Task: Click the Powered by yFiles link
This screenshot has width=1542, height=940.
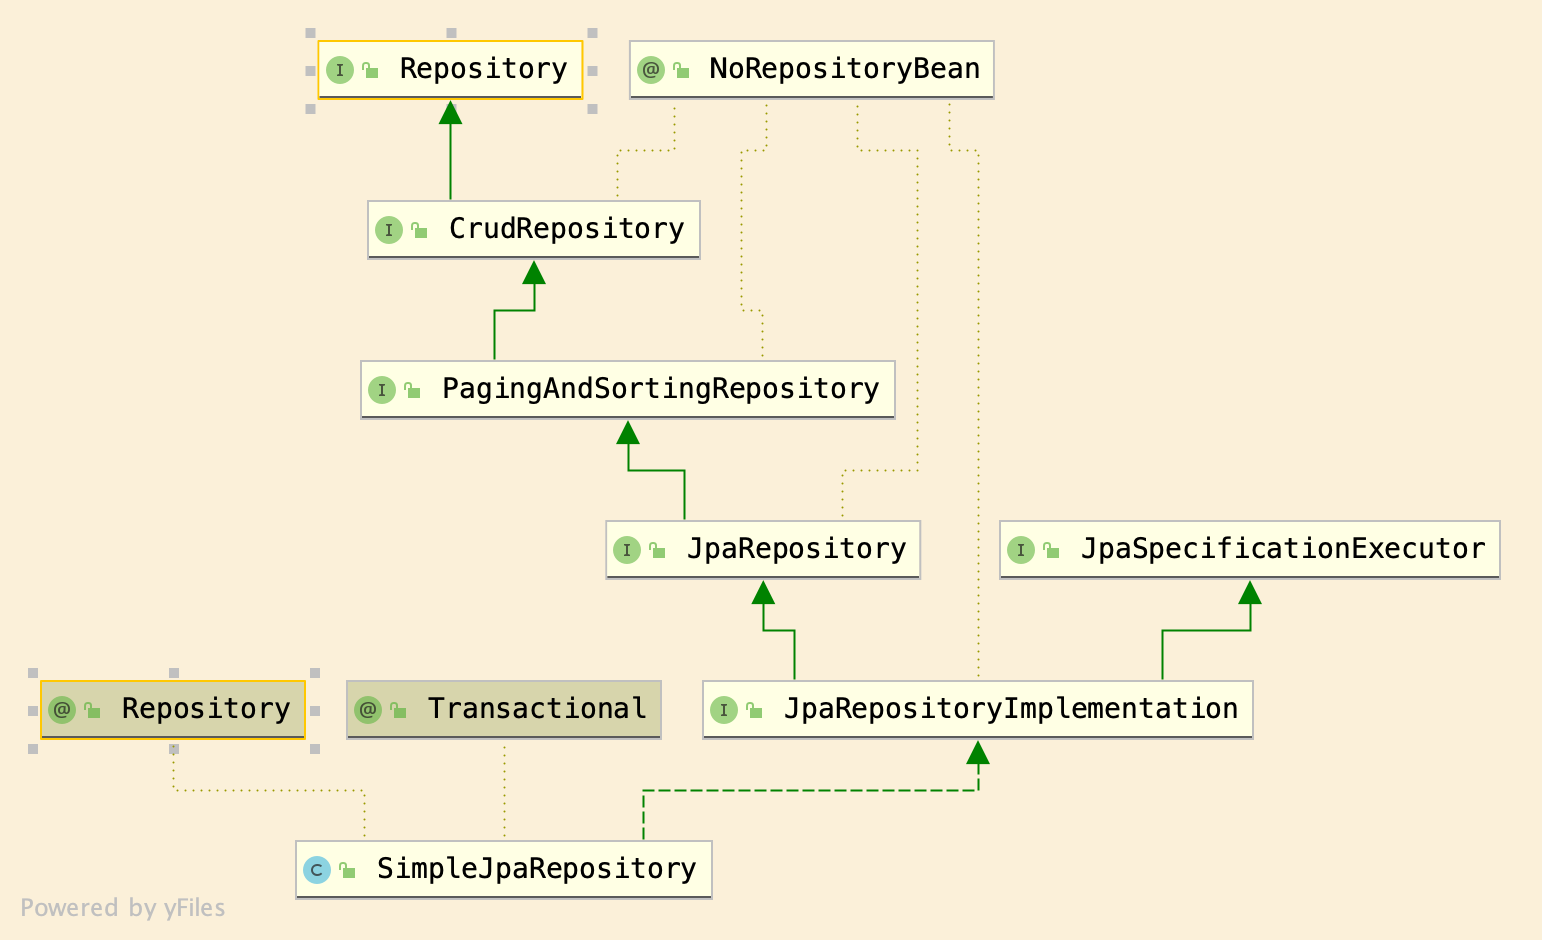Action: click(124, 908)
